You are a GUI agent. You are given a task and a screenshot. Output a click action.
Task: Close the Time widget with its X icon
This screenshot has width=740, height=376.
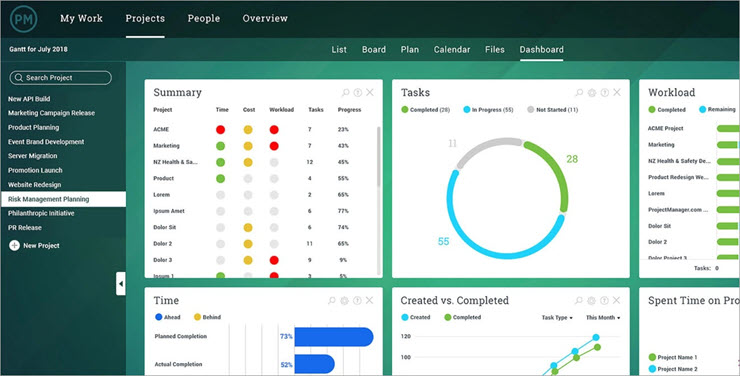point(370,301)
